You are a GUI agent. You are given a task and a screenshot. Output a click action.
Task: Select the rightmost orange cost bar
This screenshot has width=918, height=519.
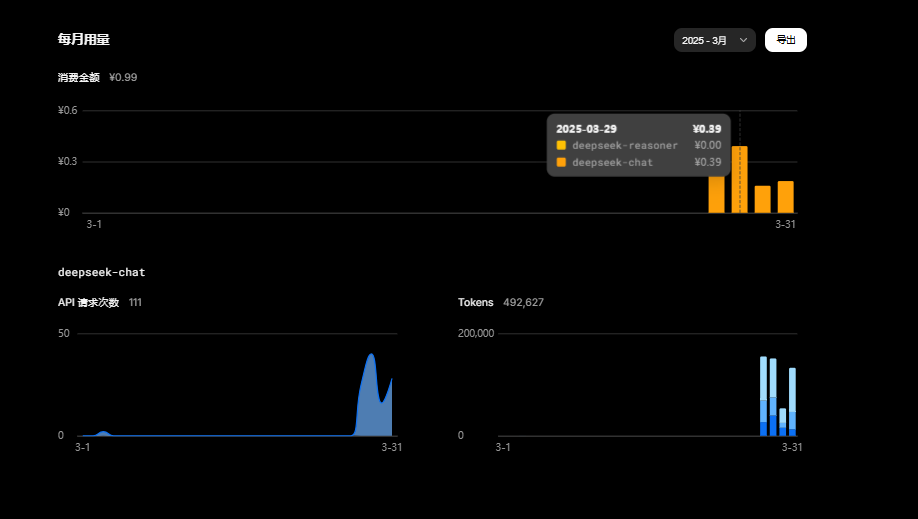(x=785, y=197)
